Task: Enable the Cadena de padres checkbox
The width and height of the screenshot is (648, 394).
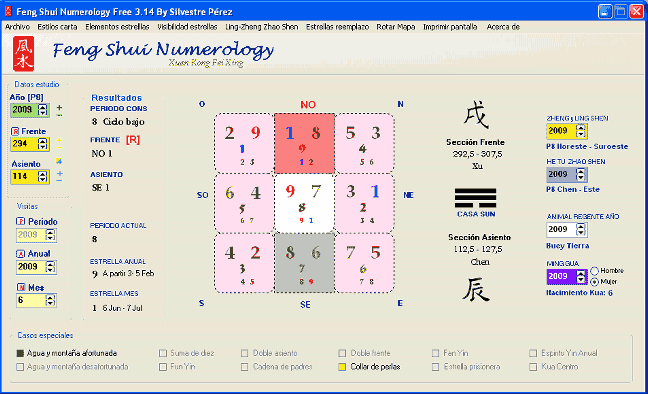Action: pos(245,367)
